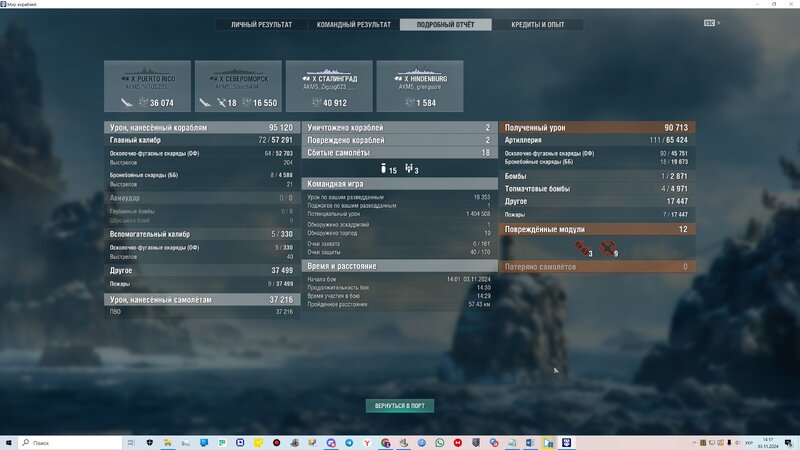Click the Авиаудар row
This screenshot has height=450, width=800.
pyautogui.click(x=202, y=198)
